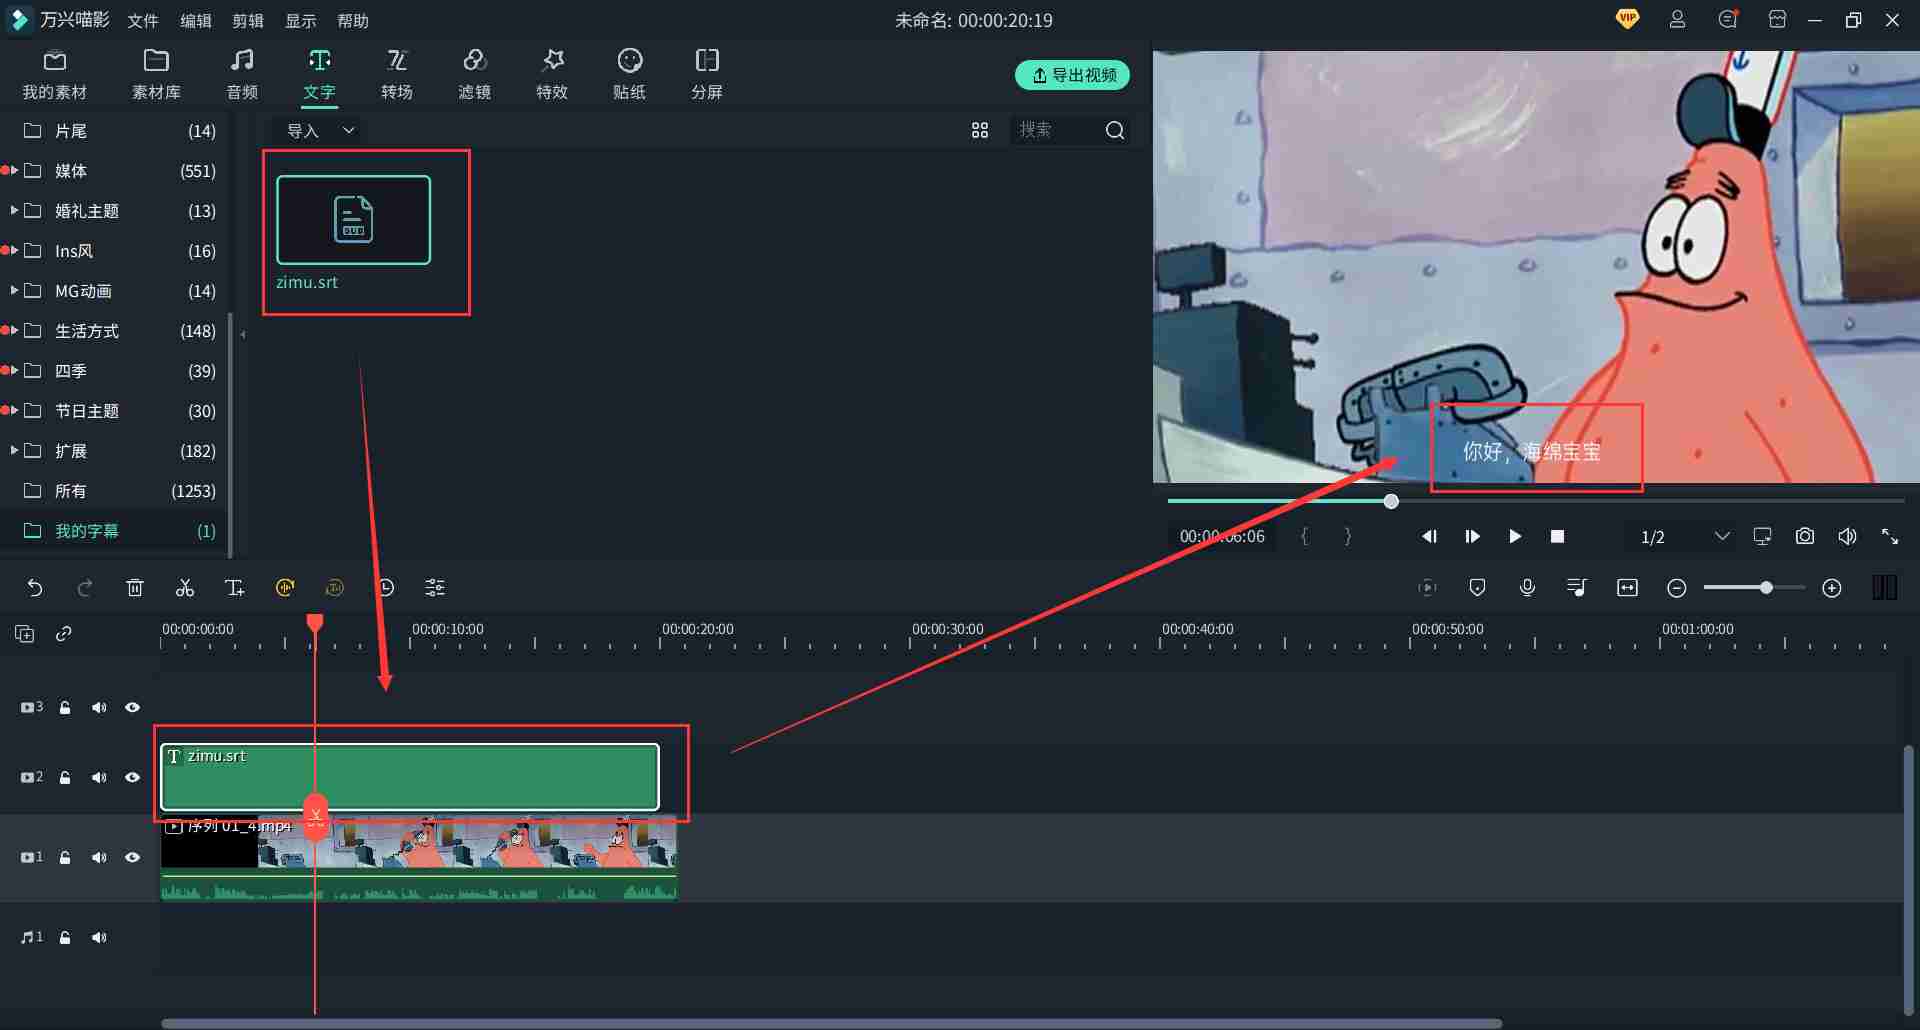Enter fullscreen preview
Viewport: 1920px width, 1030px height.
pos(1890,537)
